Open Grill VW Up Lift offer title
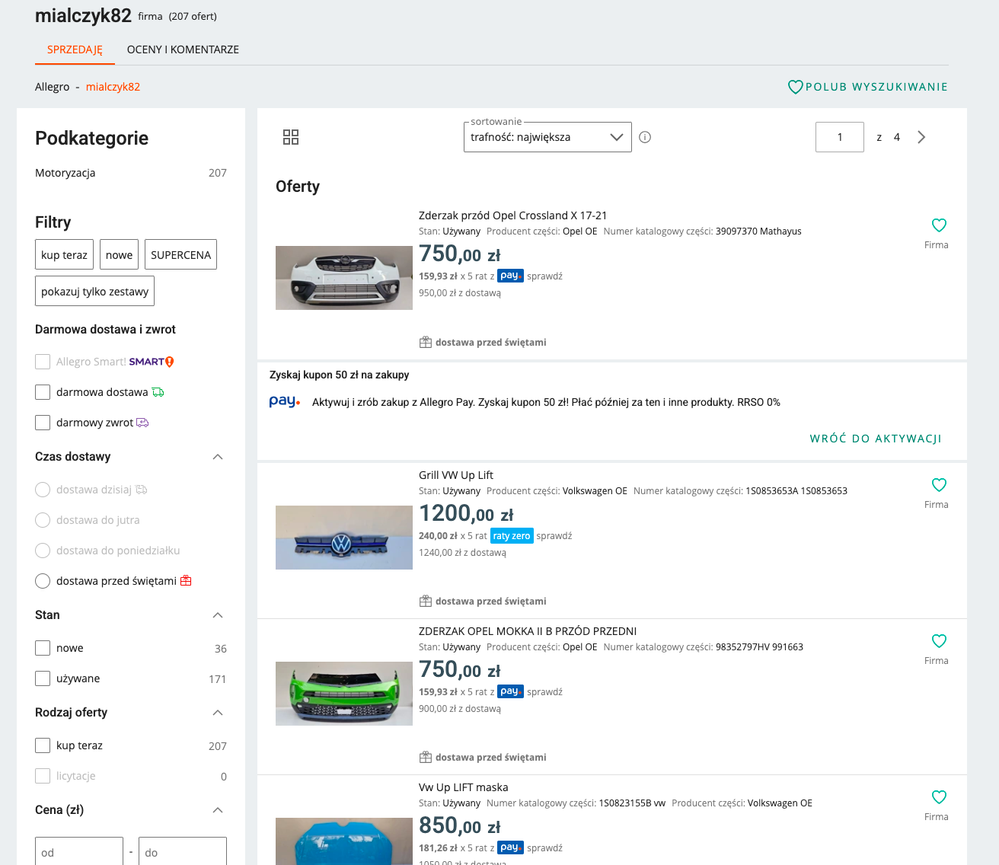The height and width of the screenshot is (865, 999). point(456,475)
